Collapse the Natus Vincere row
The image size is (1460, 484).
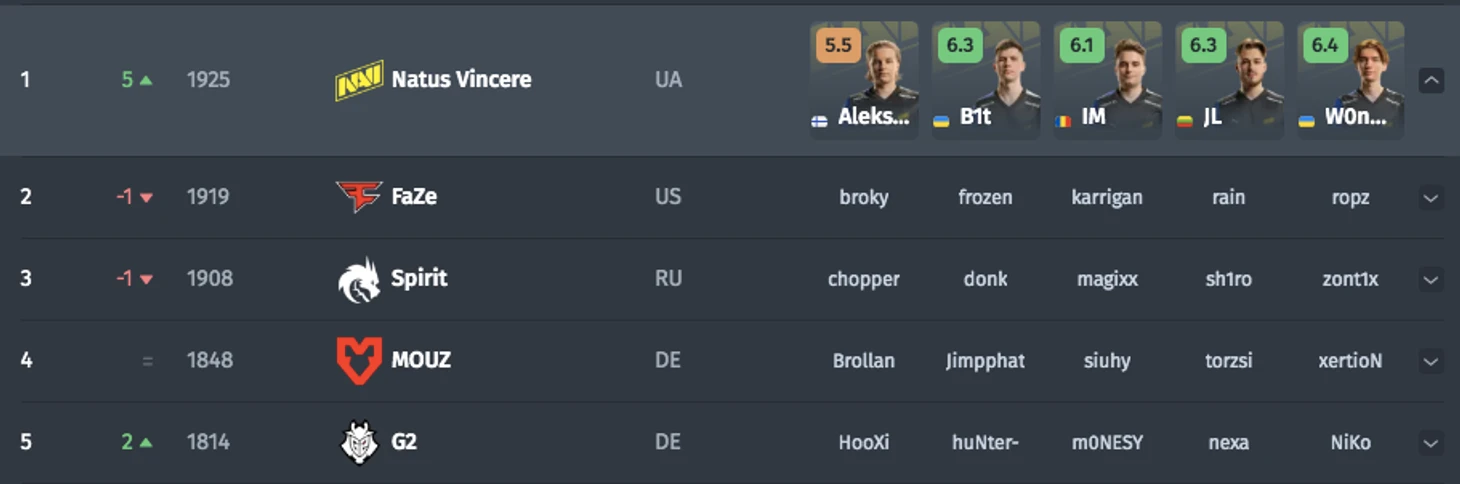click(1431, 80)
